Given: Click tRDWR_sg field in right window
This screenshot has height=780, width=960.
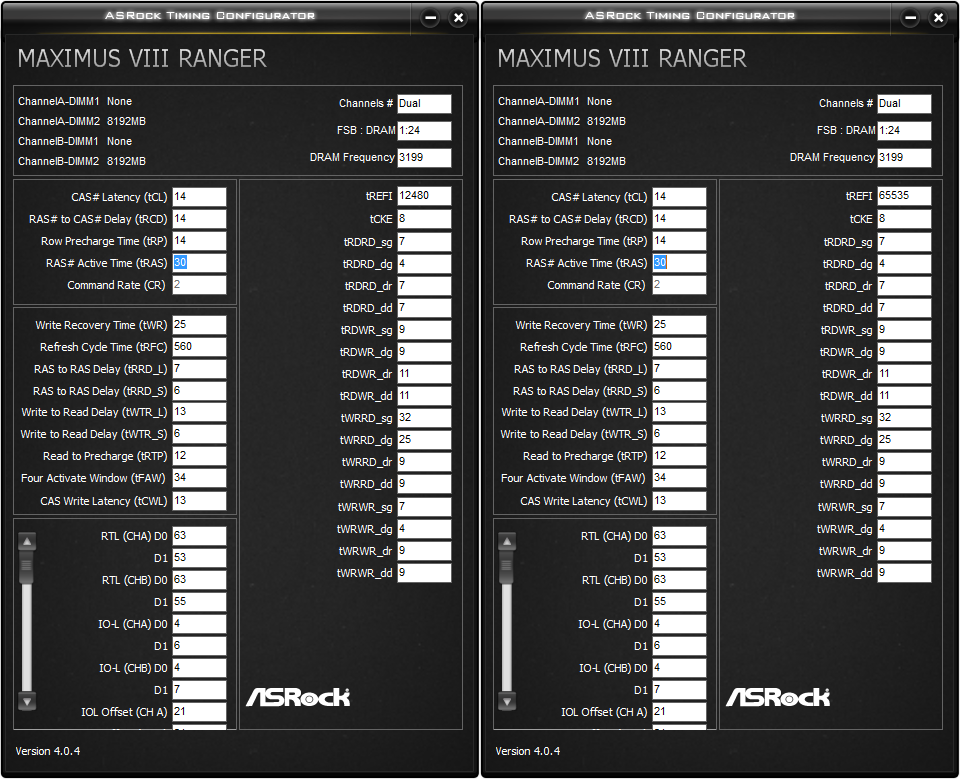Looking at the screenshot, I should point(904,330).
